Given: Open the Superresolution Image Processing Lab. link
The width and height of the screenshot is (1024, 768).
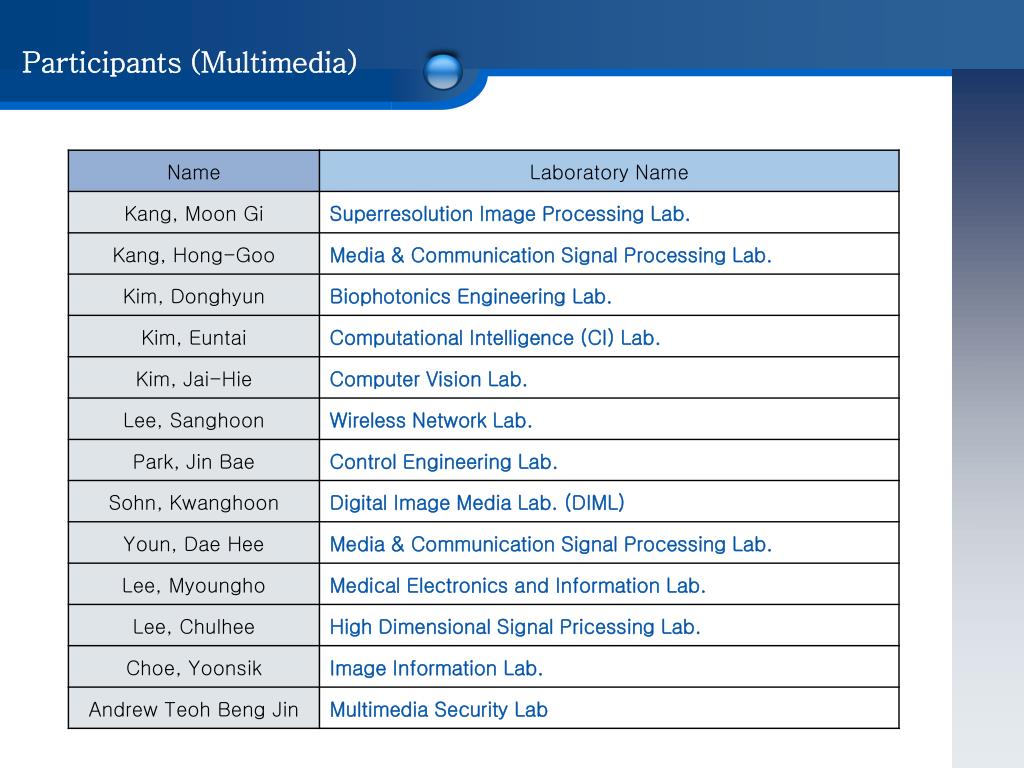Looking at the screenshot, I should point(509,214).
